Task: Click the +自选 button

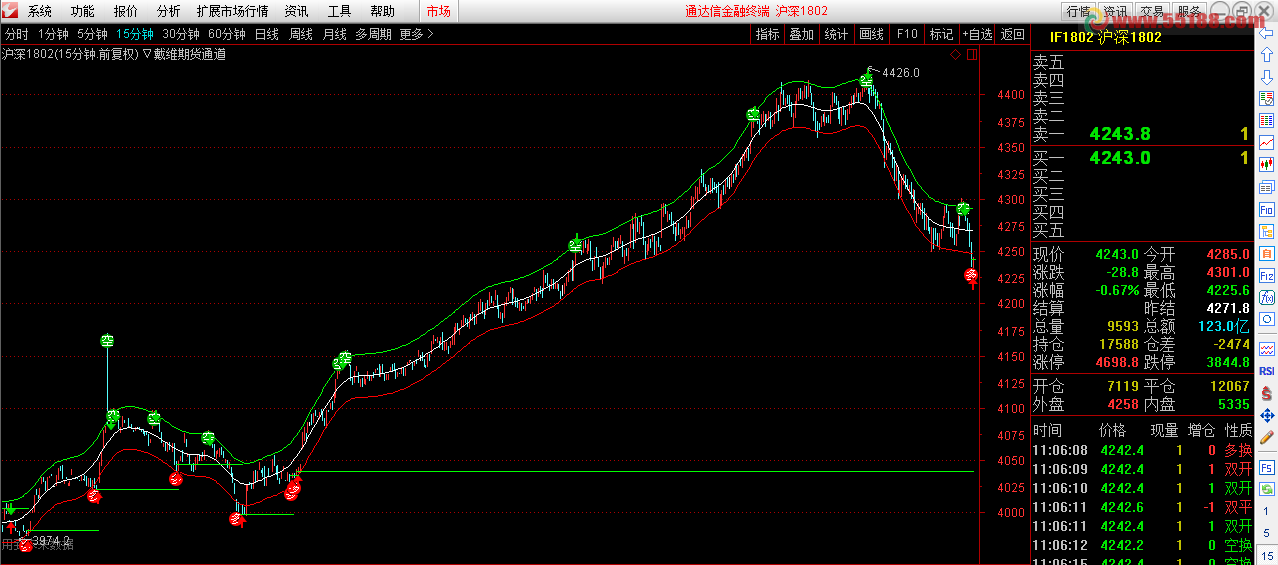Action: pos(977,34)
